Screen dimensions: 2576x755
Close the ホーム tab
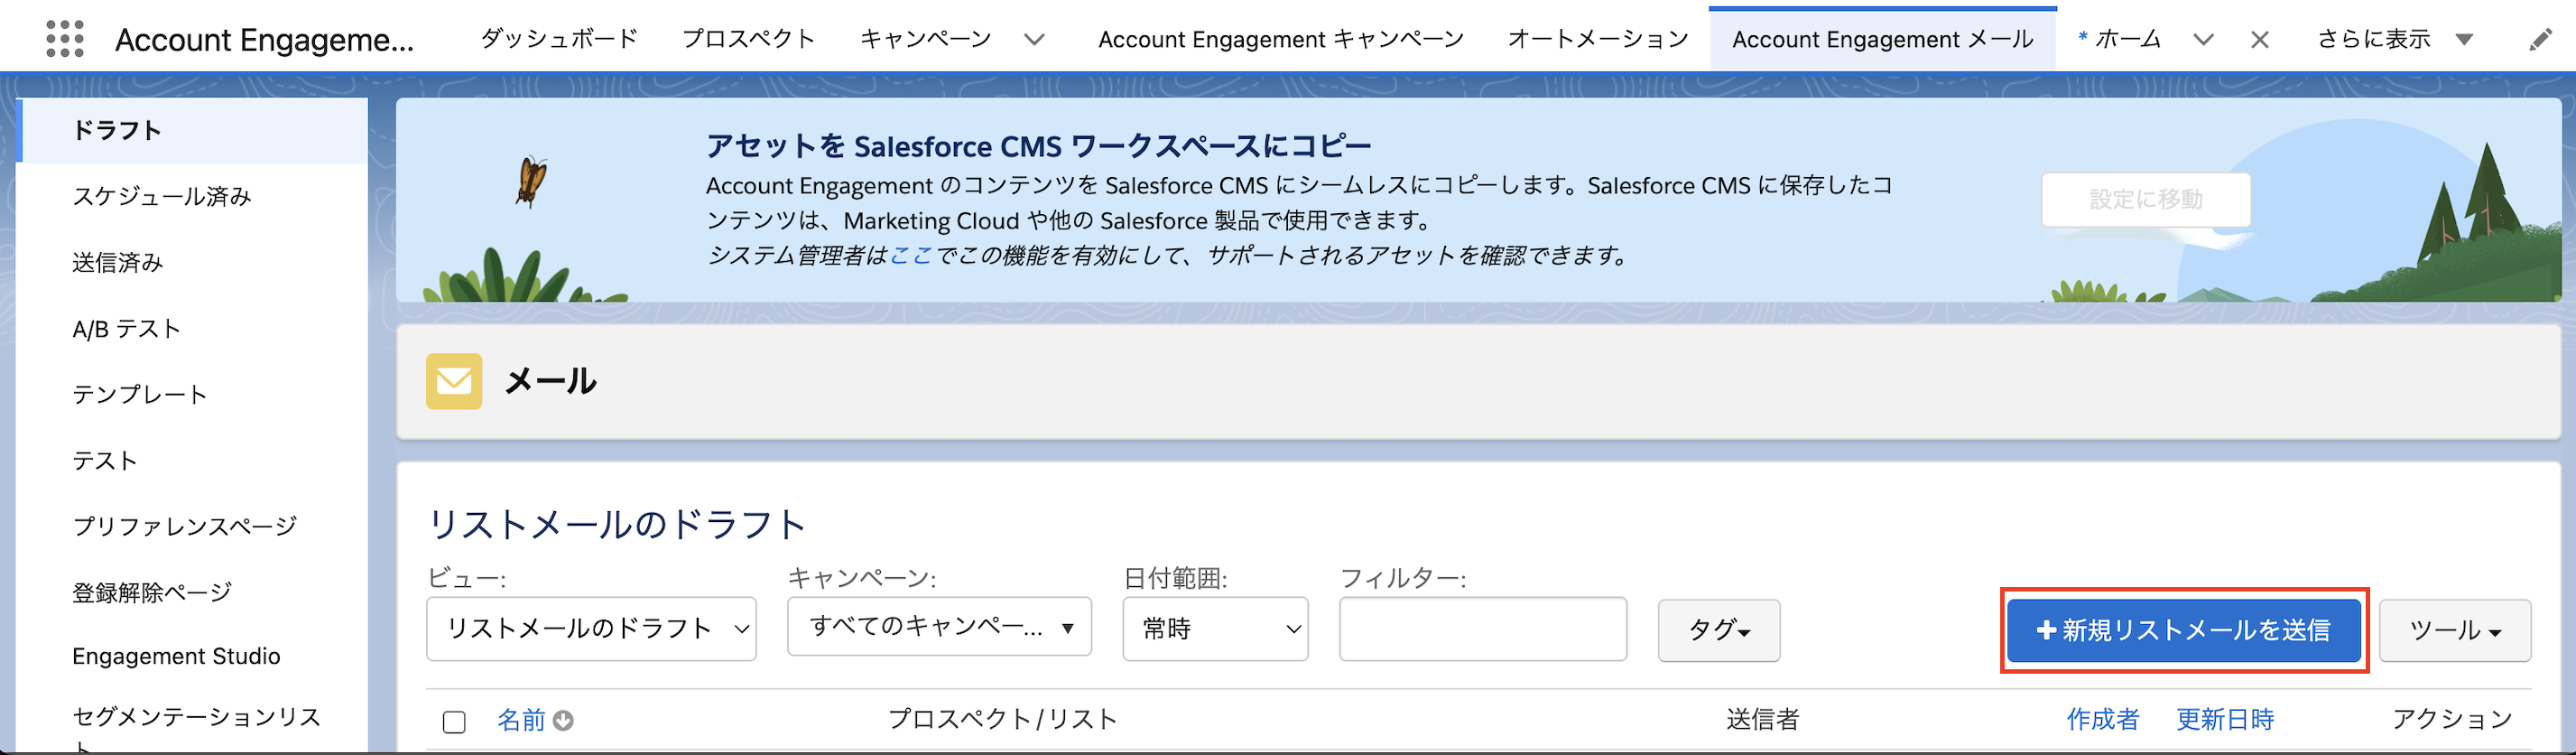point(2259,40)
